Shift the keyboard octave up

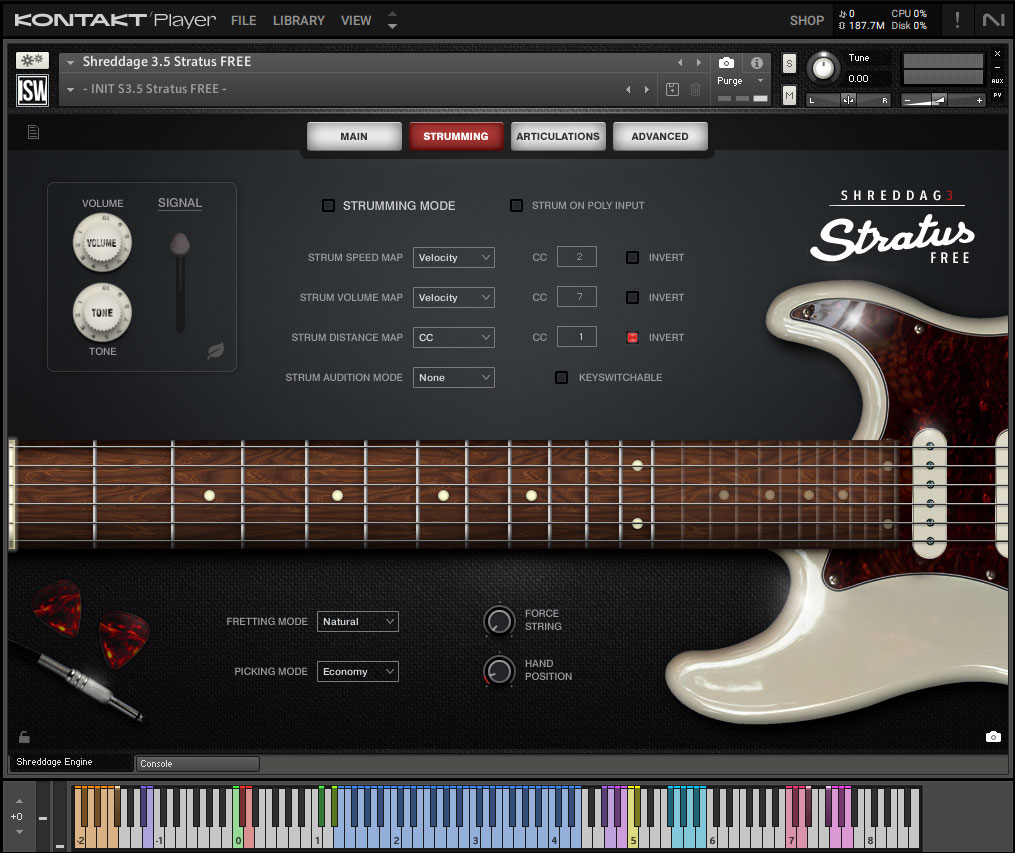tap(19, 801)
